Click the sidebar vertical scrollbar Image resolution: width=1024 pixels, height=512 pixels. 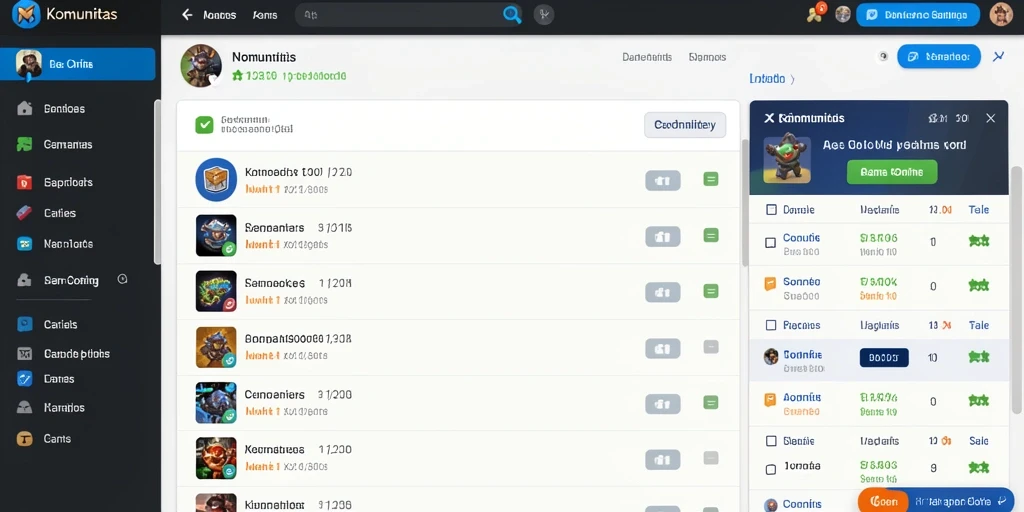[157, 182]
